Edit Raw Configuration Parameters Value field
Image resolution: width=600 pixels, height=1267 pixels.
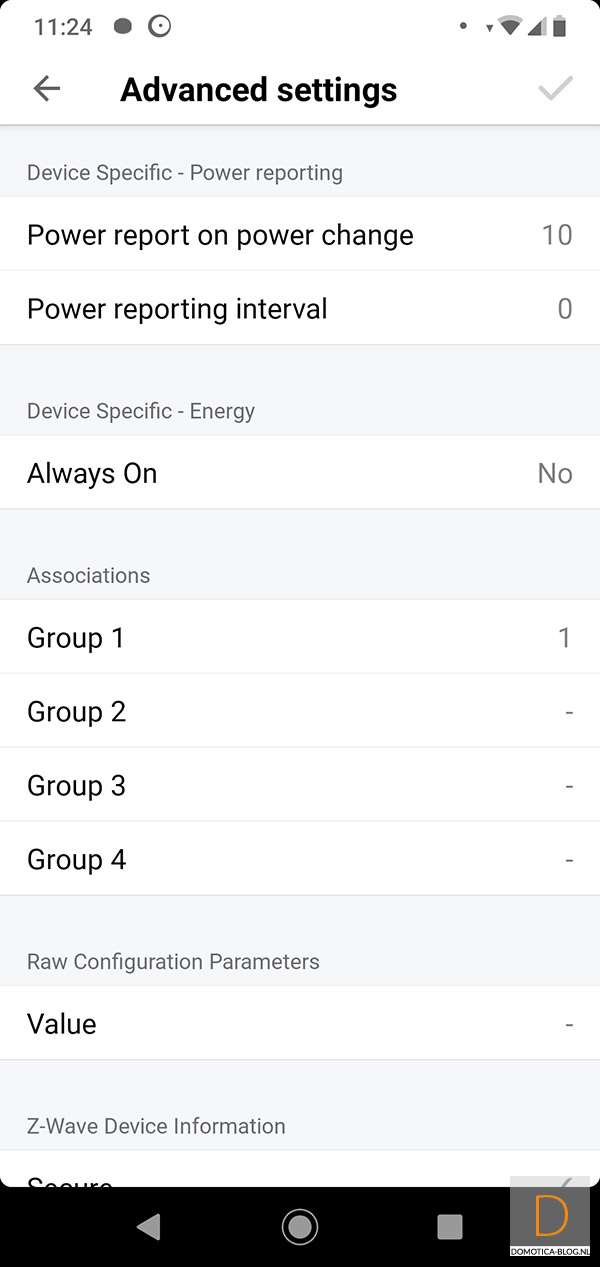point(300,1024)
